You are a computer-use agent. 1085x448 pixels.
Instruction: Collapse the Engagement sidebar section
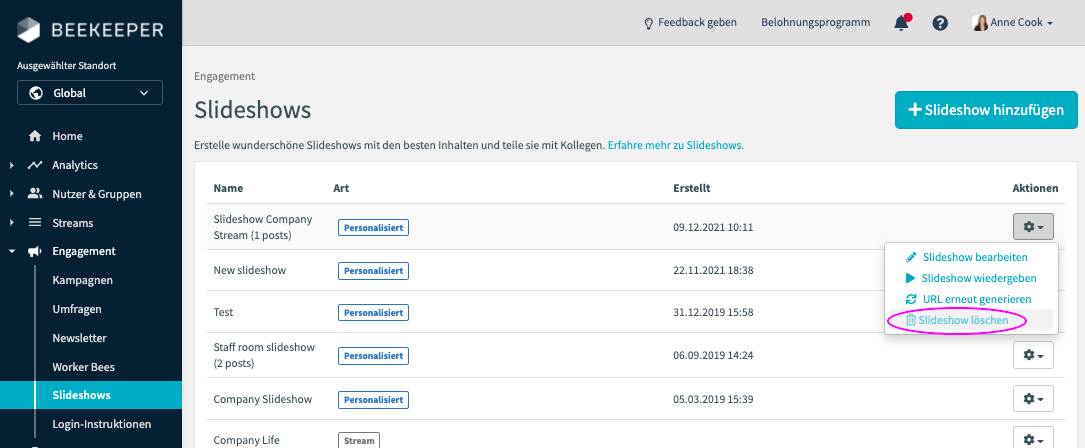(11, 252)
